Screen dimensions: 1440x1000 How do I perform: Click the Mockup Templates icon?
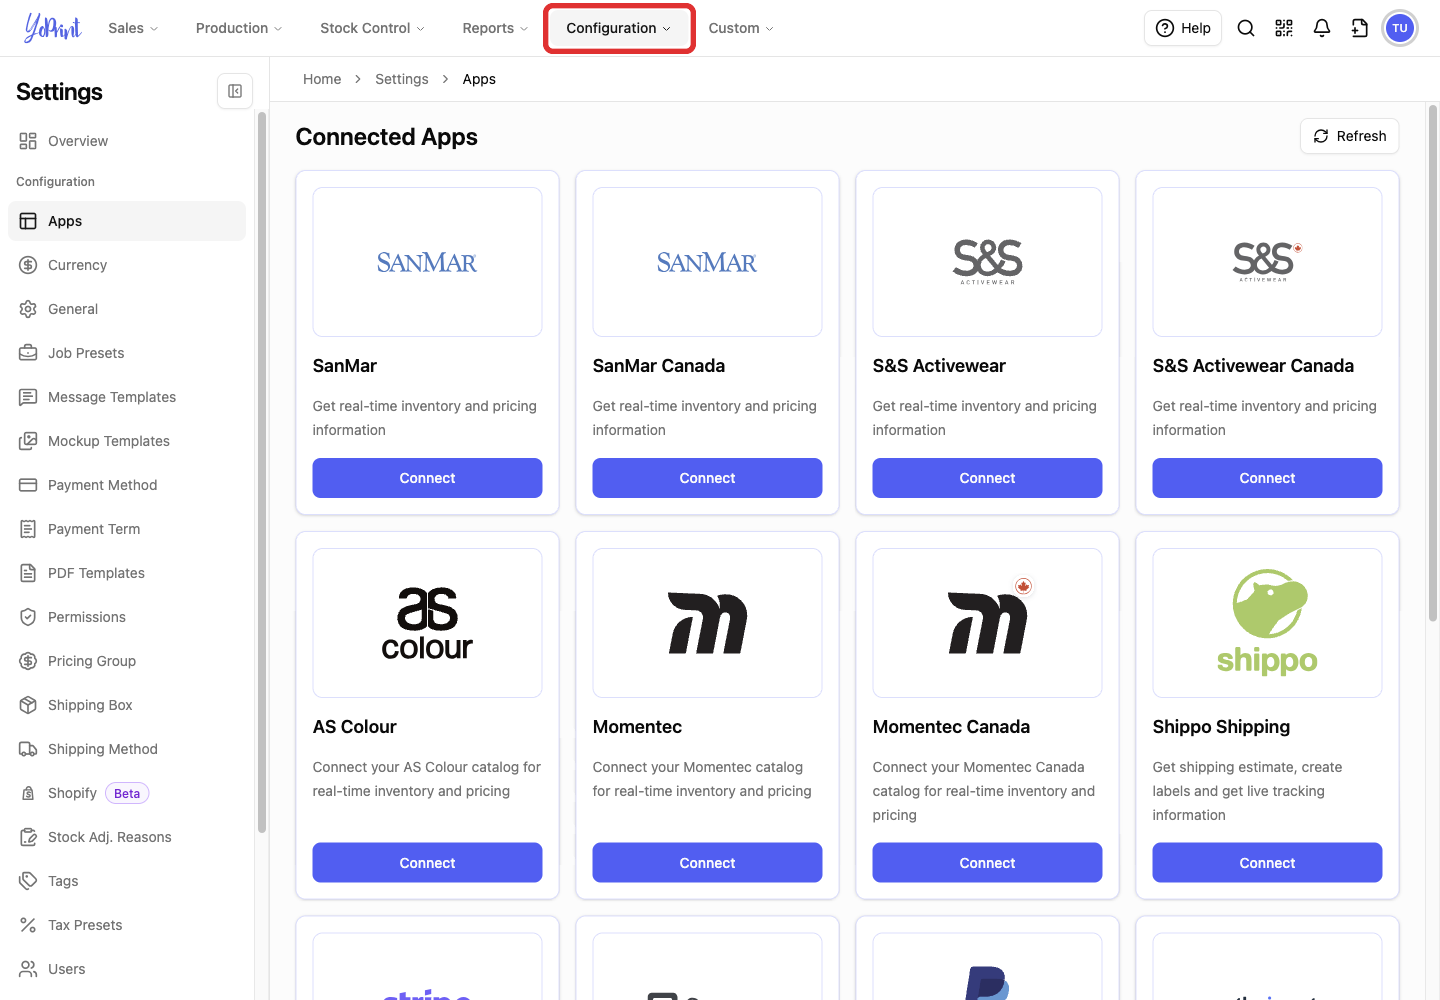click(28, 441)
